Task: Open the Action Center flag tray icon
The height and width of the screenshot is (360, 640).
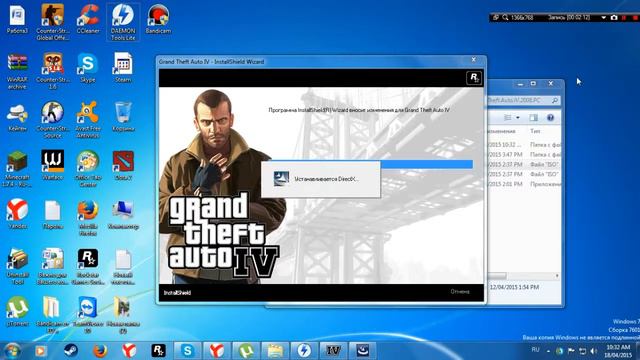Action: [x=571, y=351]
